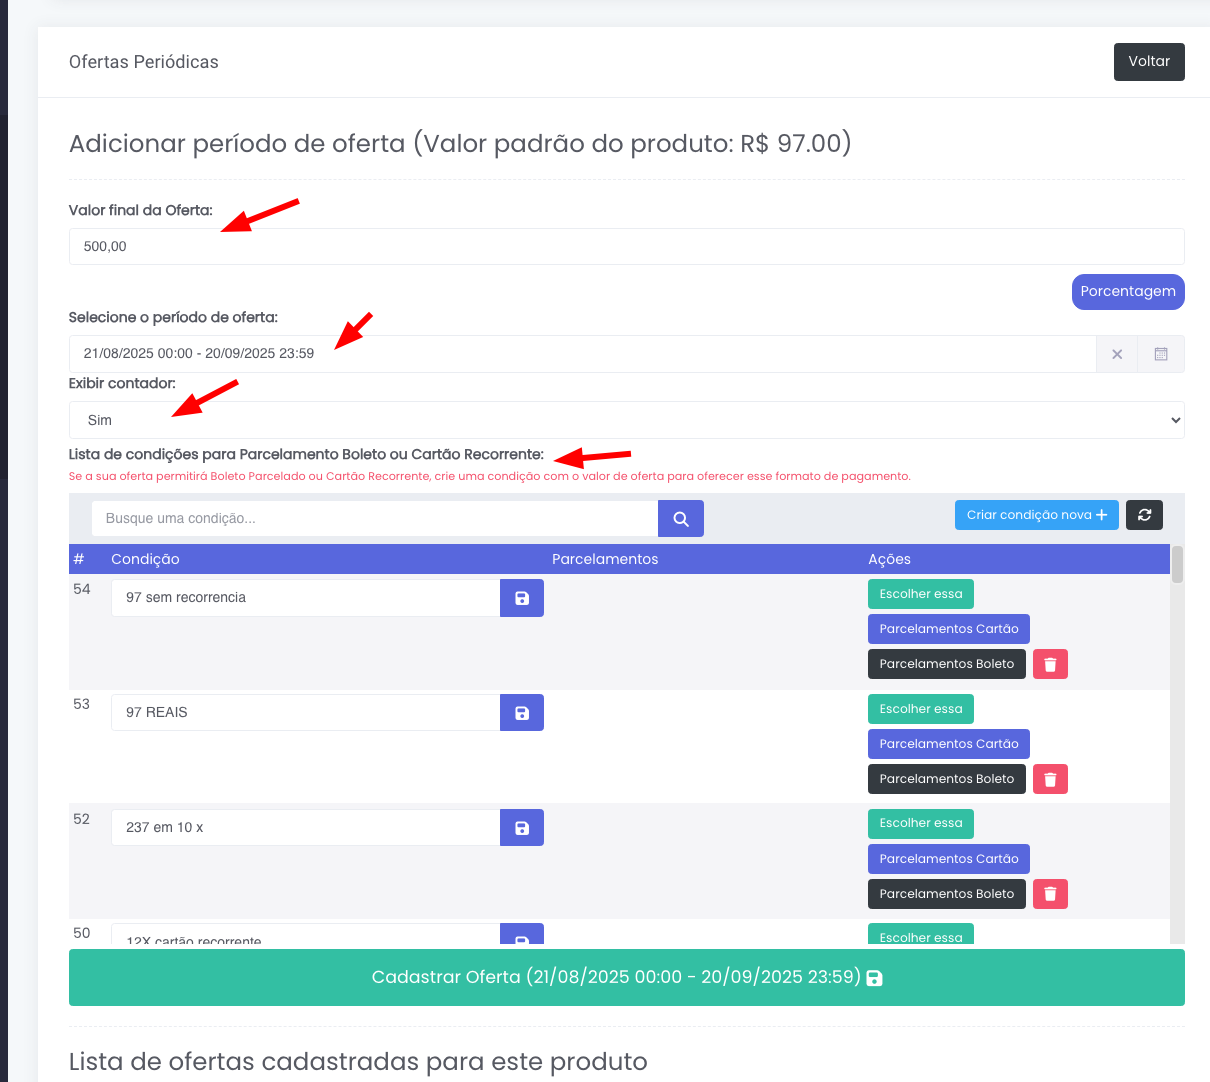Click 'Criar condição nova' button
1210x1082 pixels.
(1036, 515)
